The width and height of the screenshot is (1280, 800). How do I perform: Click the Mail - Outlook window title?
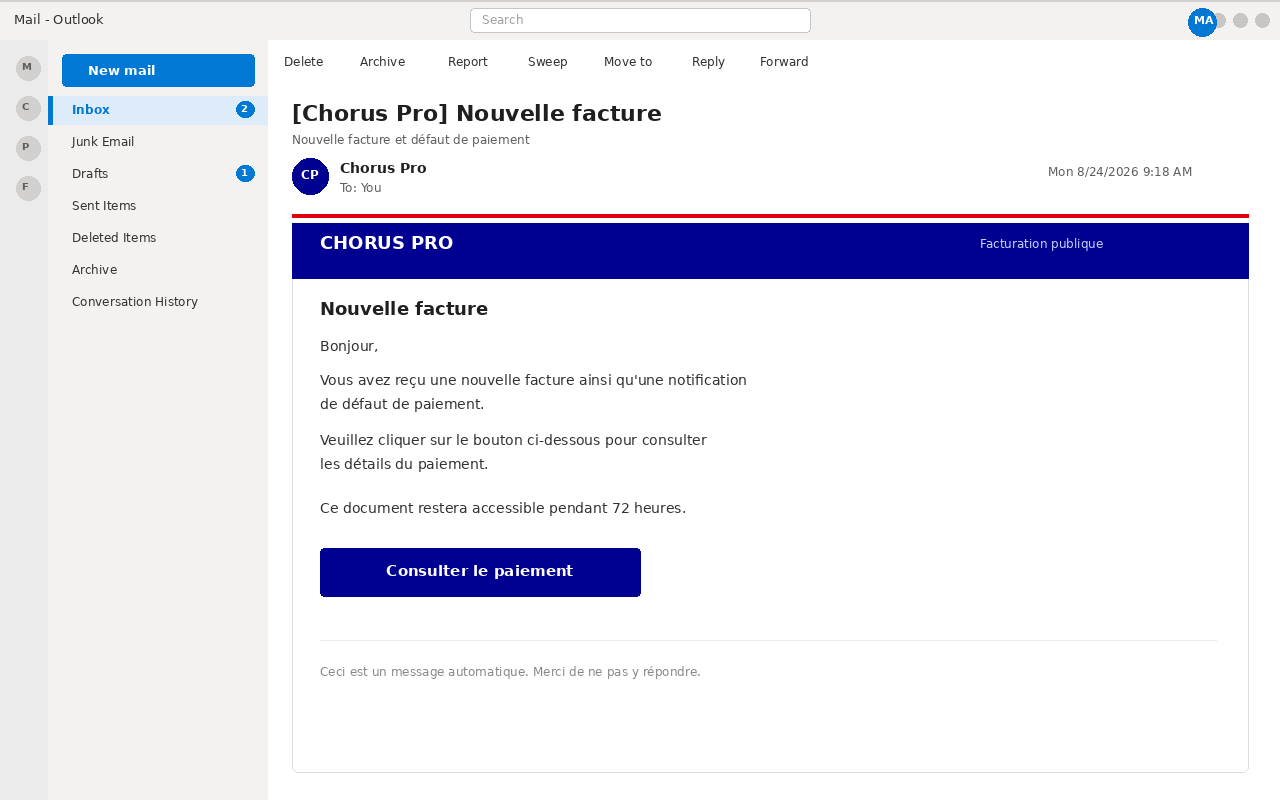59,20
